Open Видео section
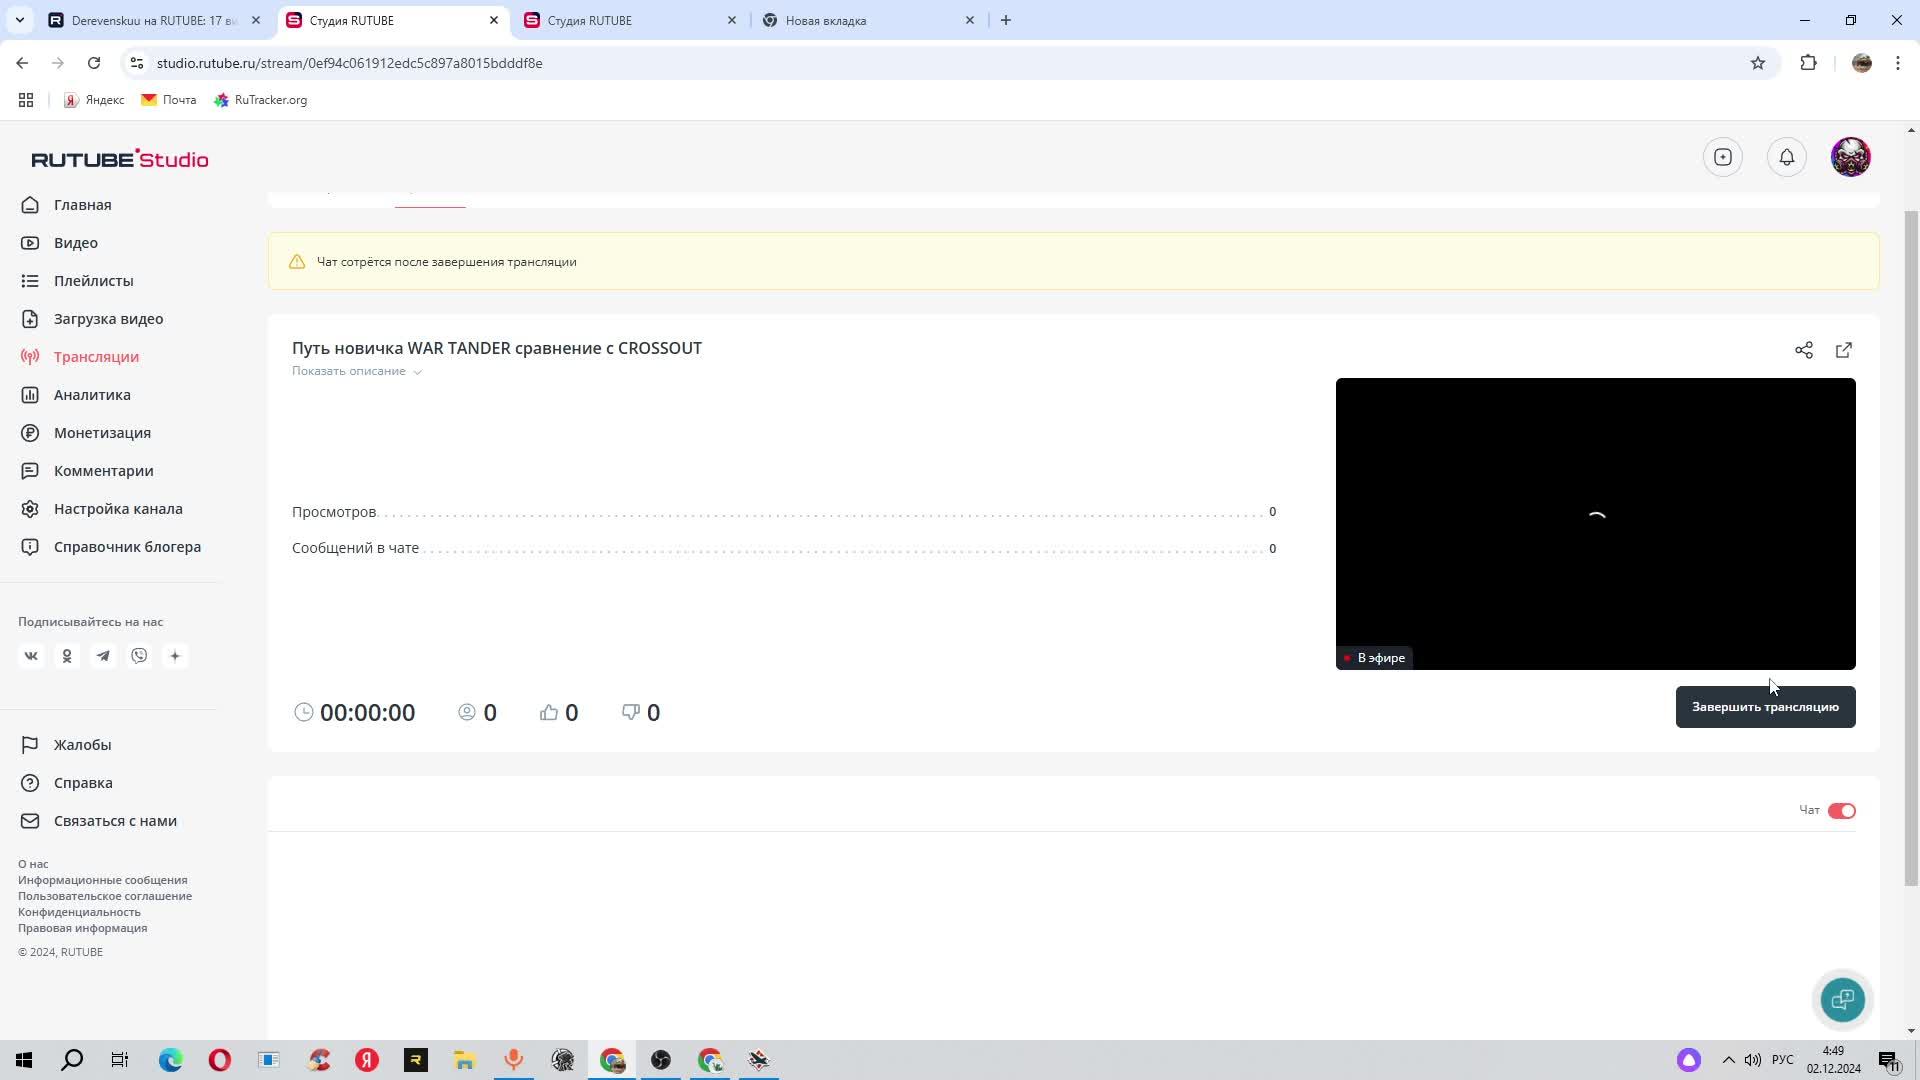1920x1080 pixels. (76, 243)
